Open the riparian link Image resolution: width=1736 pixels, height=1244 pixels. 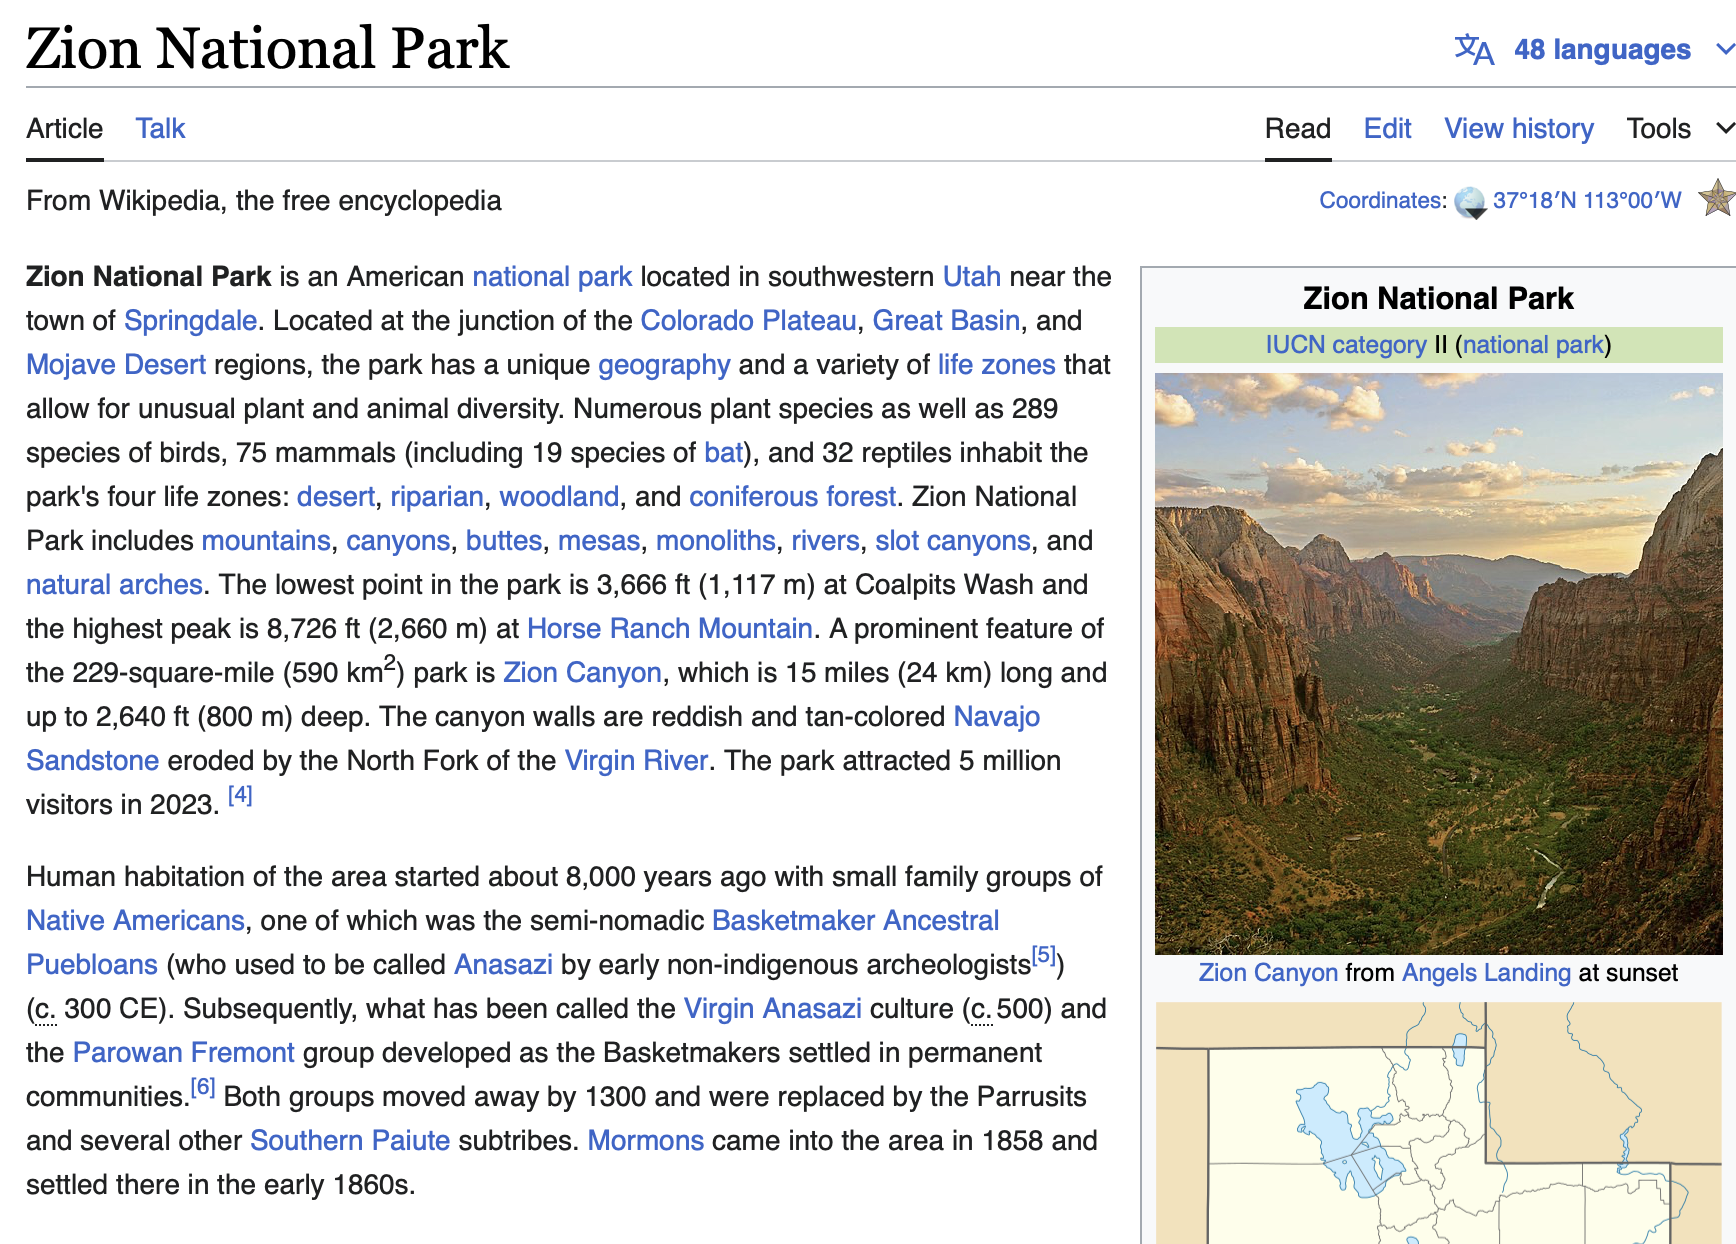[437, 496]
